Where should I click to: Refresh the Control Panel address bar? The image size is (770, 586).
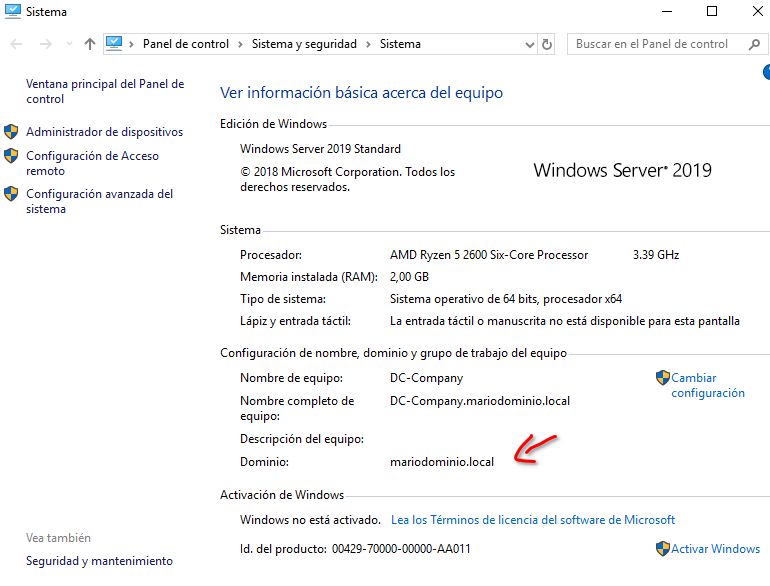547,44
